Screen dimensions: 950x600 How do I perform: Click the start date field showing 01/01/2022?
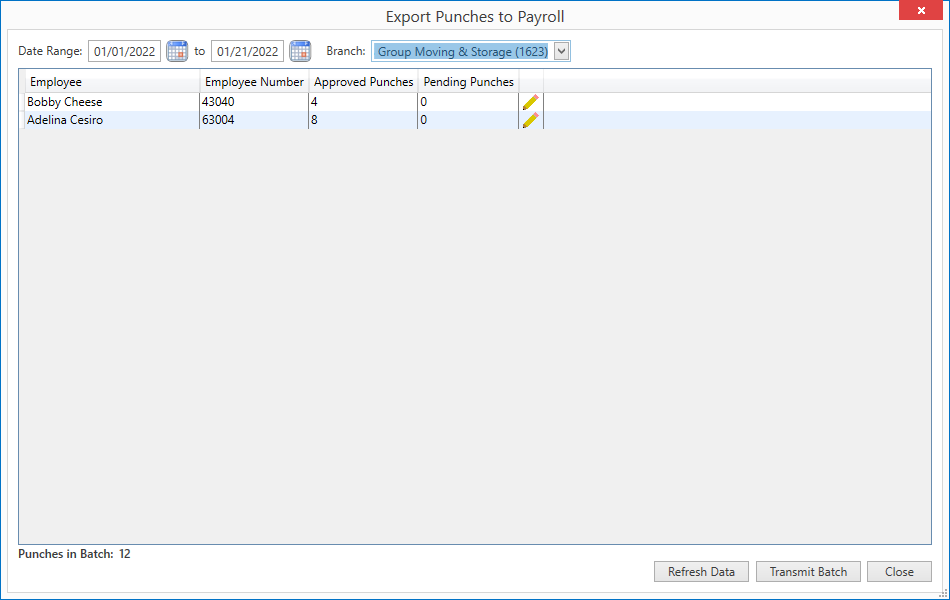point(124,51)
